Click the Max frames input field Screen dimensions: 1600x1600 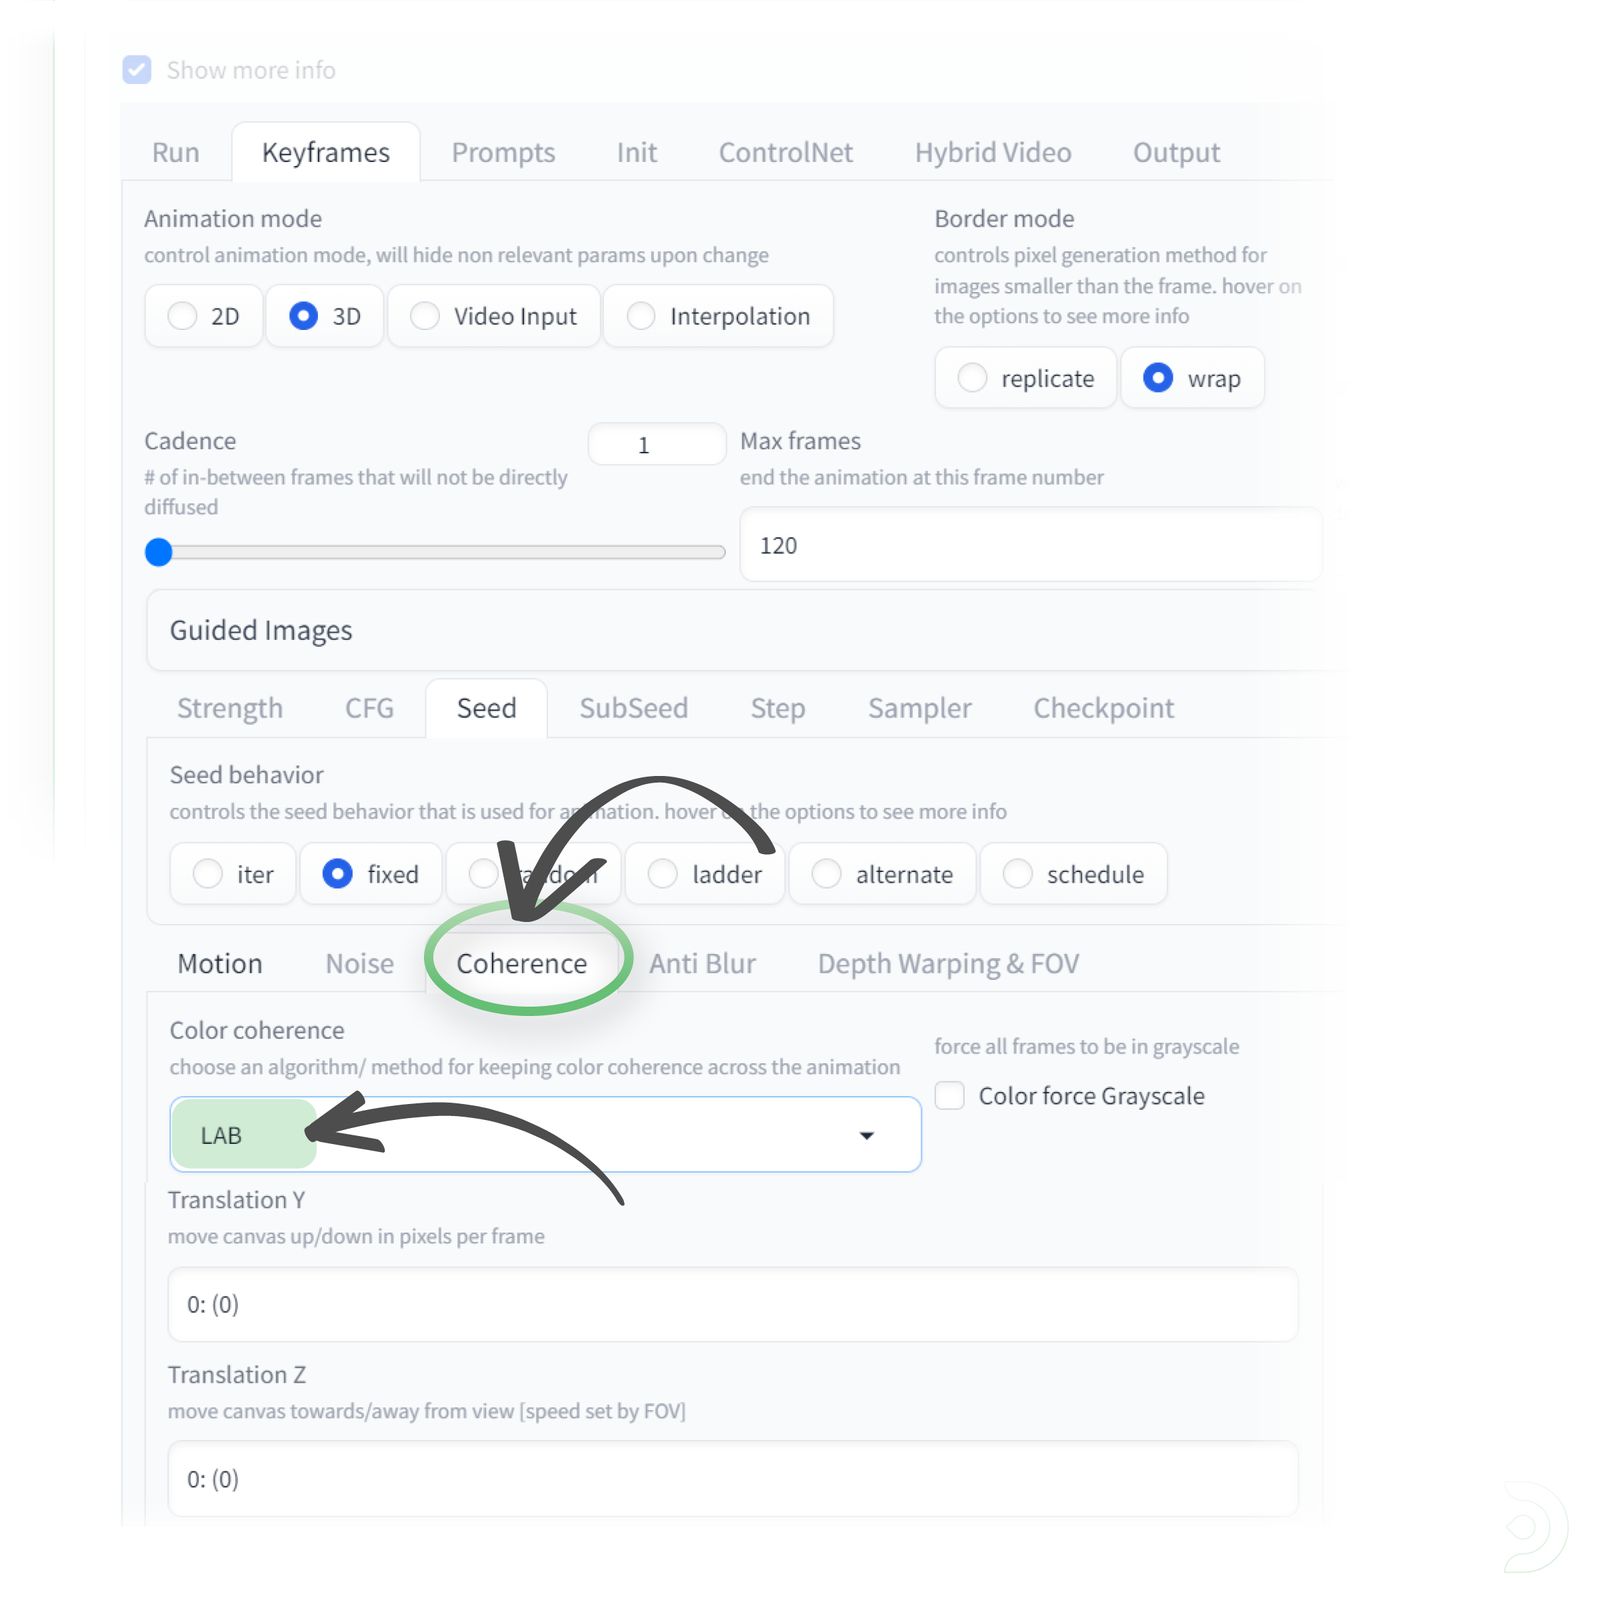point(1030,545)
